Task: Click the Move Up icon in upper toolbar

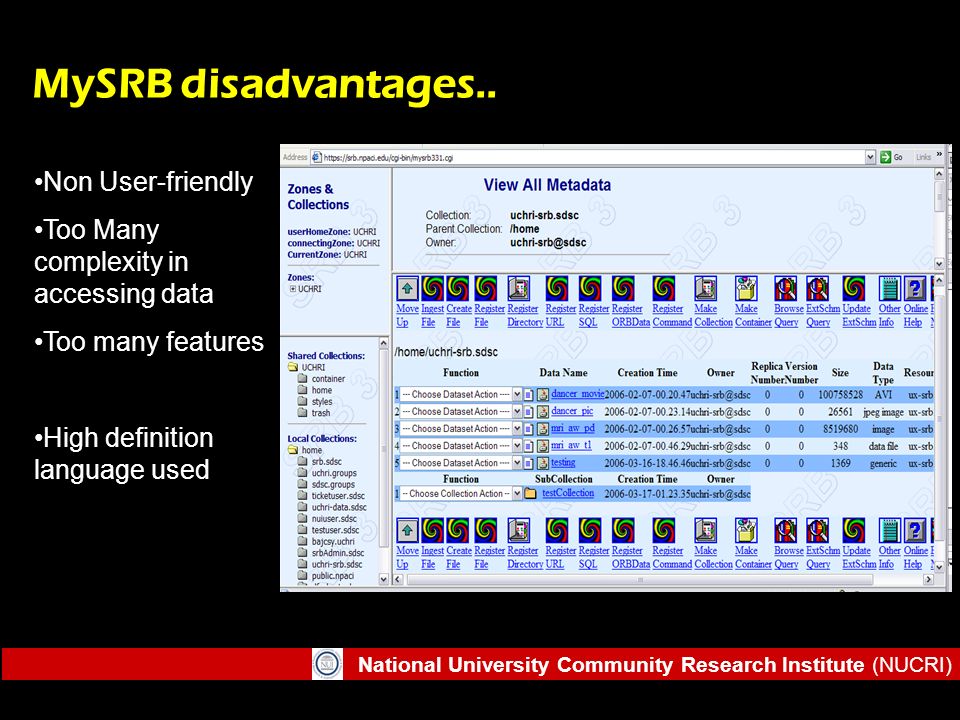Action: click(407, 288)
